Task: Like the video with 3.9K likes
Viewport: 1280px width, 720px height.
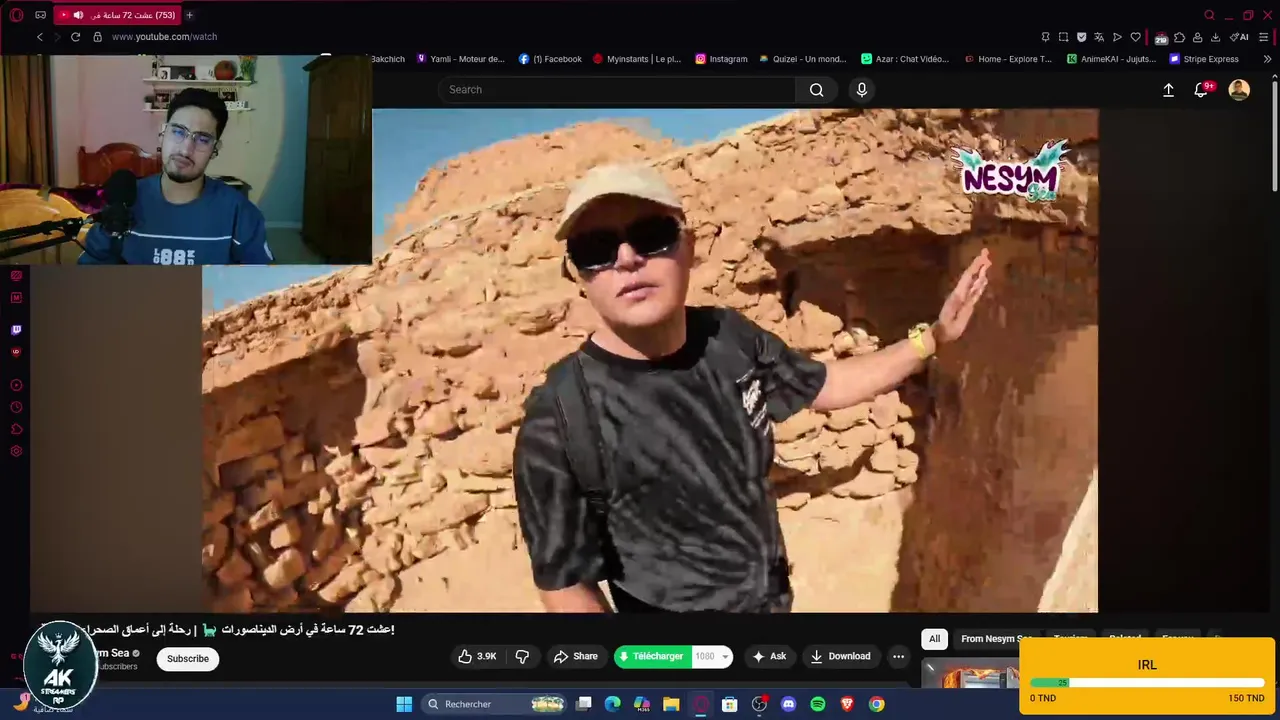Action: pyautogui.click(x=477, y=656)
